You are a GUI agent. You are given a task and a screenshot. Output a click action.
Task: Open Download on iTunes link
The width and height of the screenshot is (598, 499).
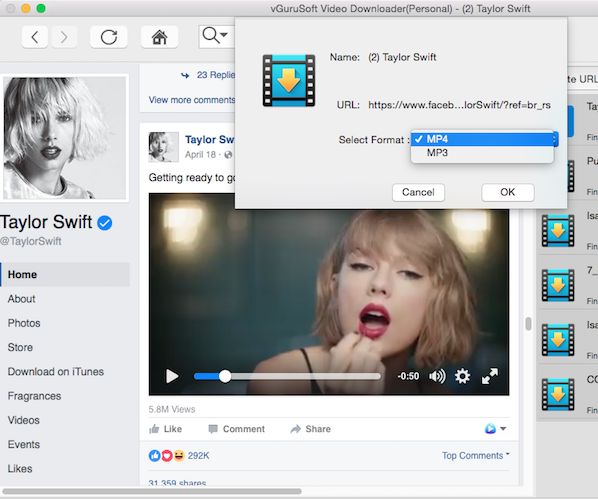tap(56, 372)
